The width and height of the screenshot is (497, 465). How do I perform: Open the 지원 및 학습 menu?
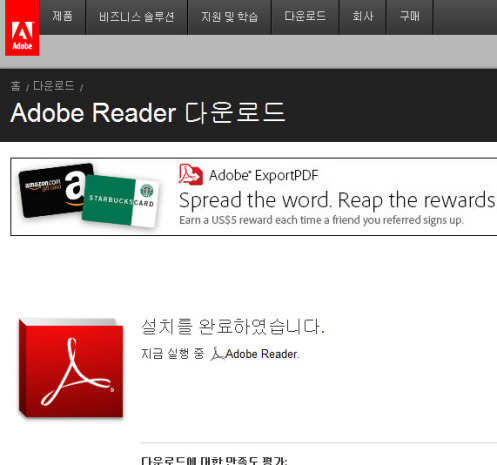(230, 17)
